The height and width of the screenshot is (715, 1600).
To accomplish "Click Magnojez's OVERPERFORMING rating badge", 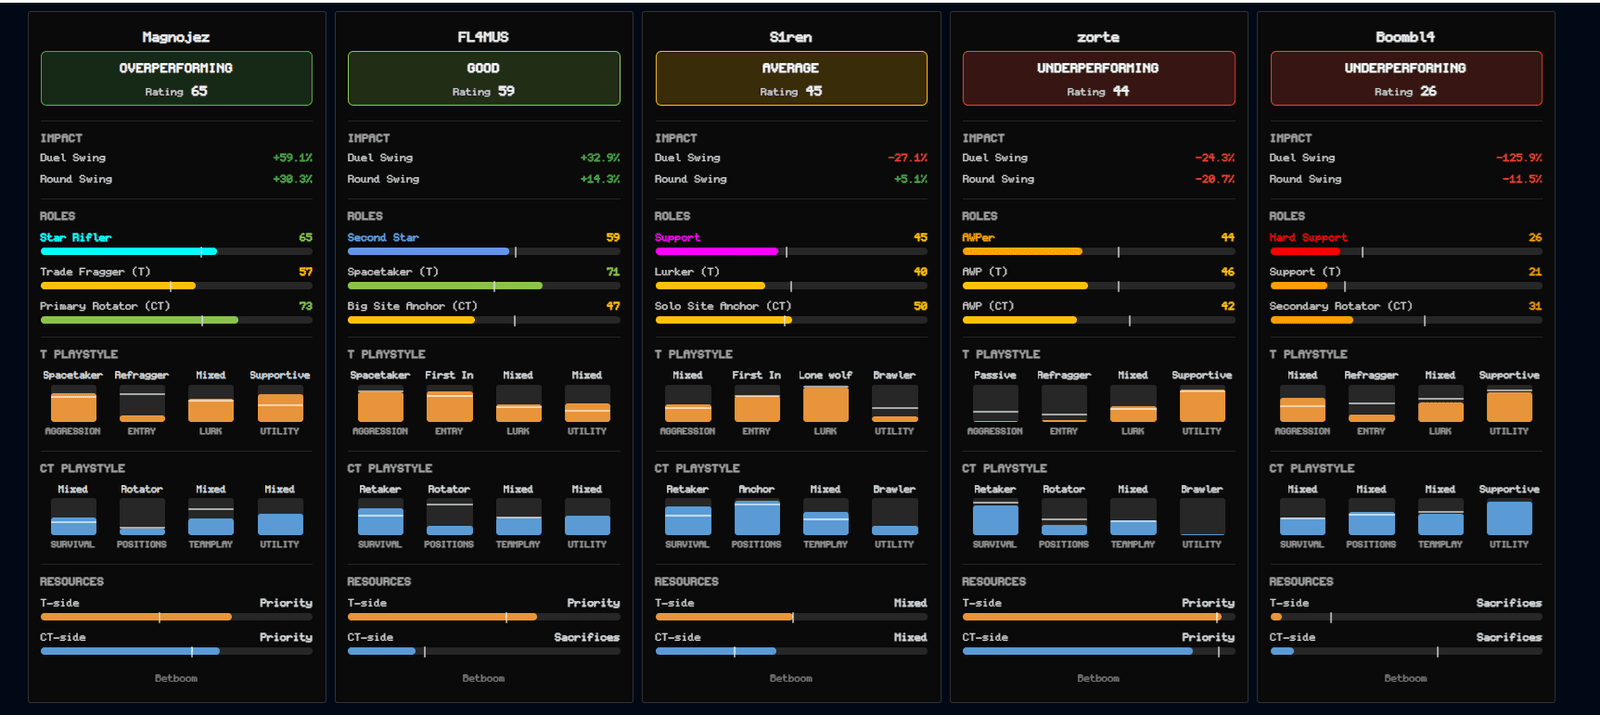I will coord(176,78).
